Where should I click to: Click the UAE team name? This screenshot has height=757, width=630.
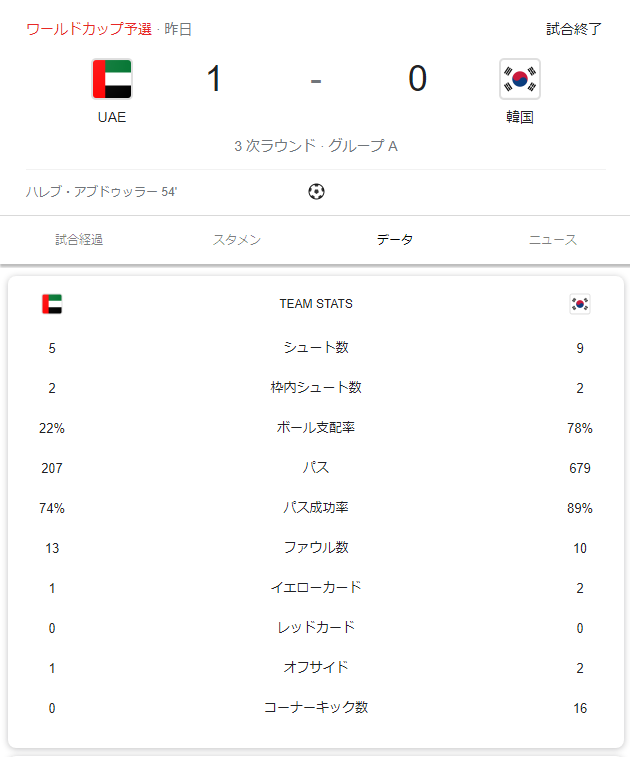click(x=112, y=117)
